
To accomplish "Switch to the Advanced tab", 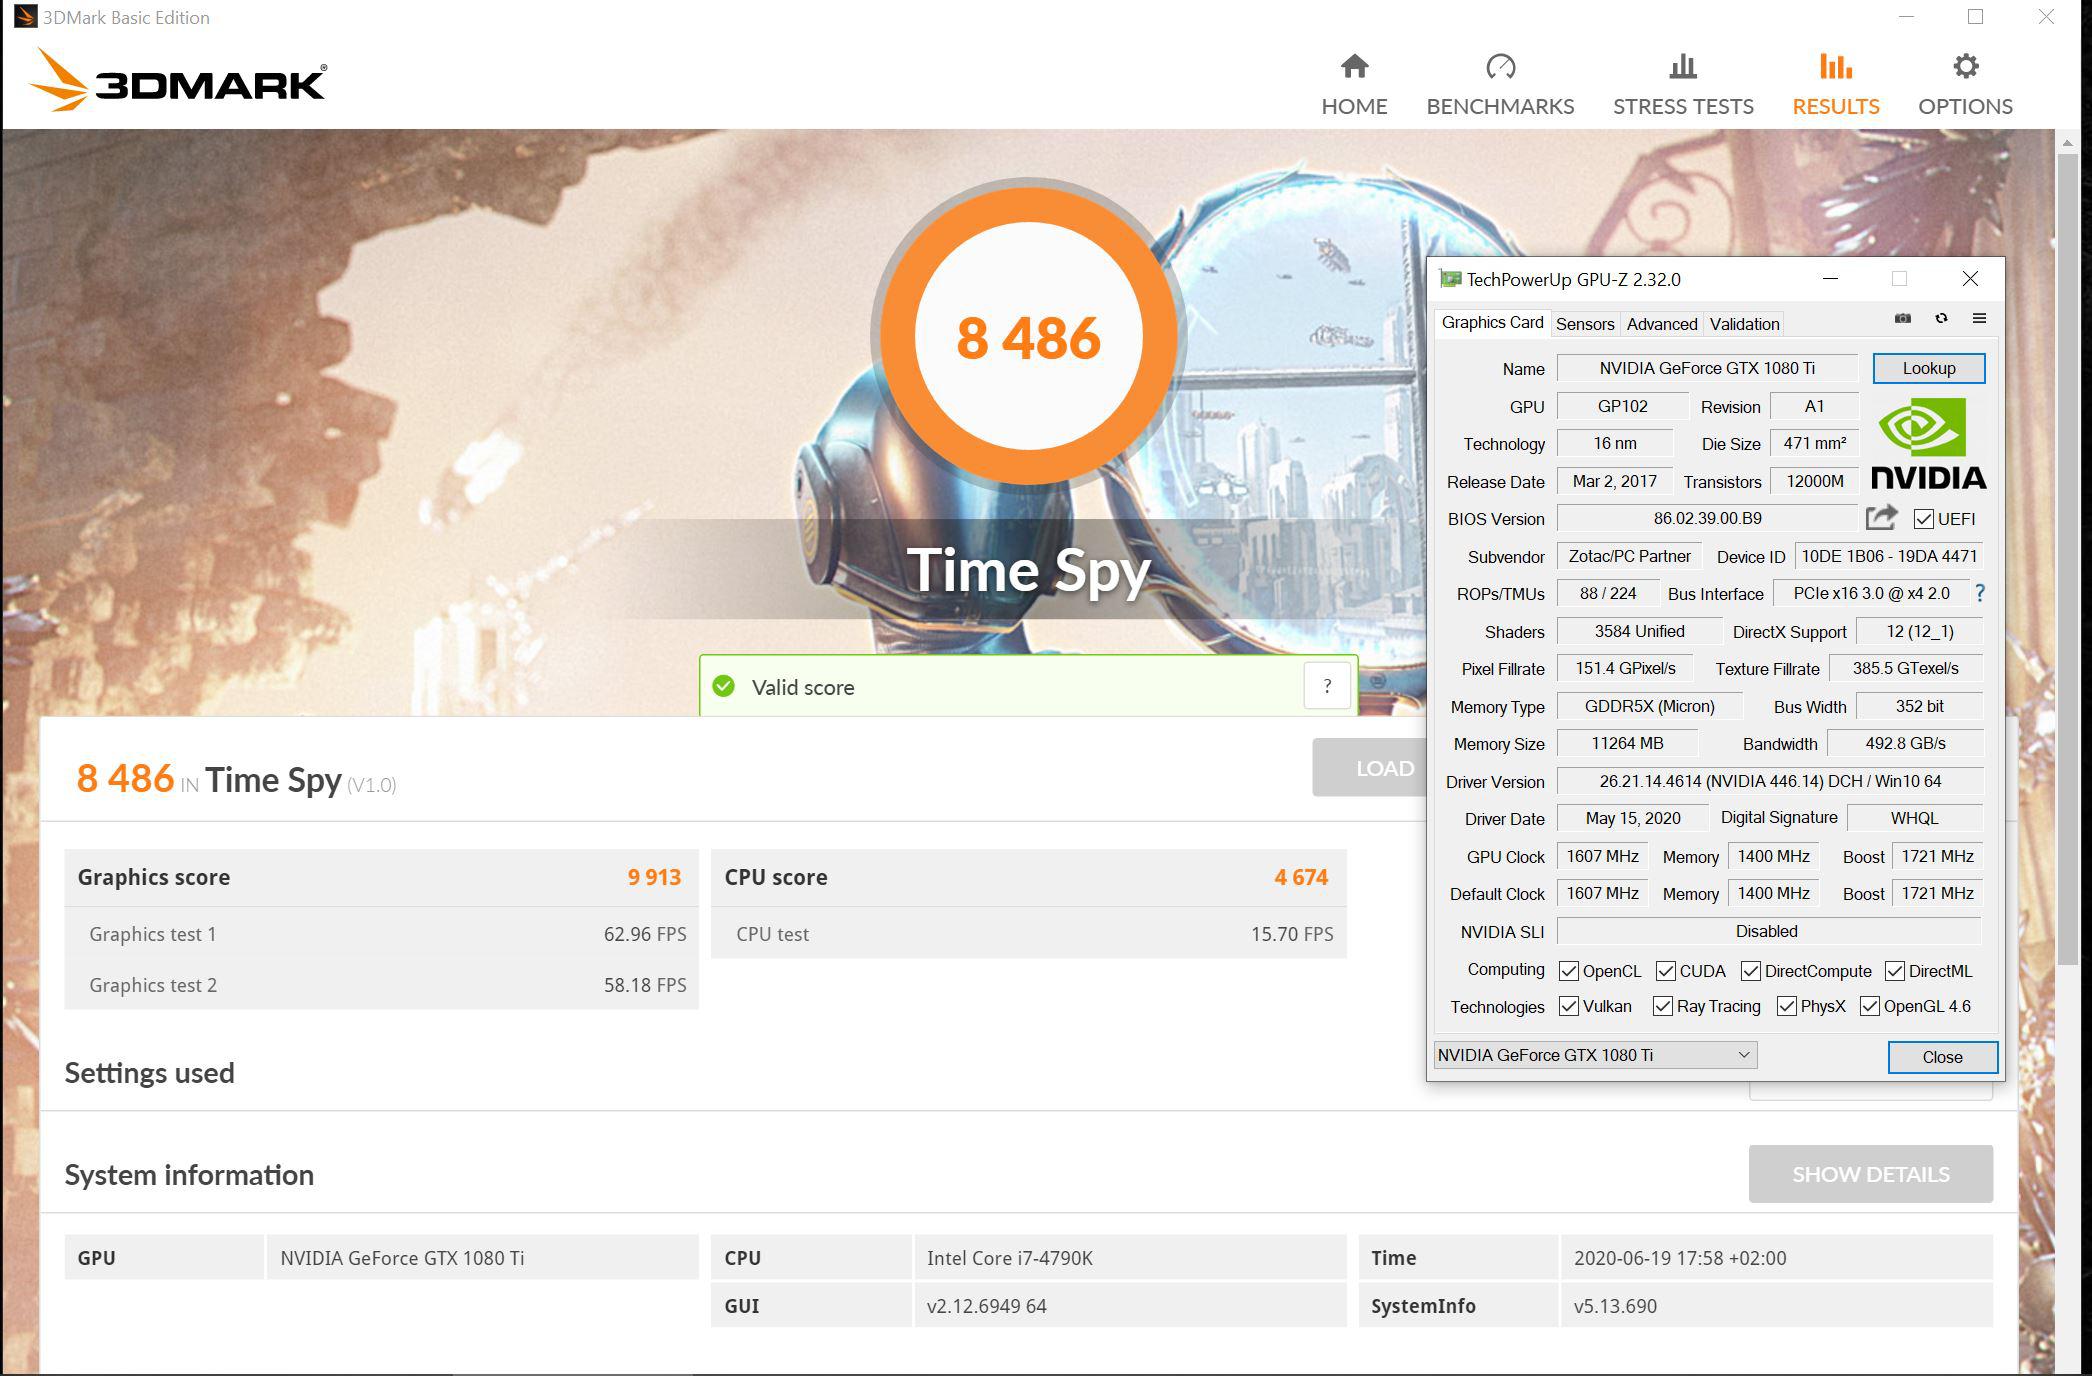I will (1661, 324).
